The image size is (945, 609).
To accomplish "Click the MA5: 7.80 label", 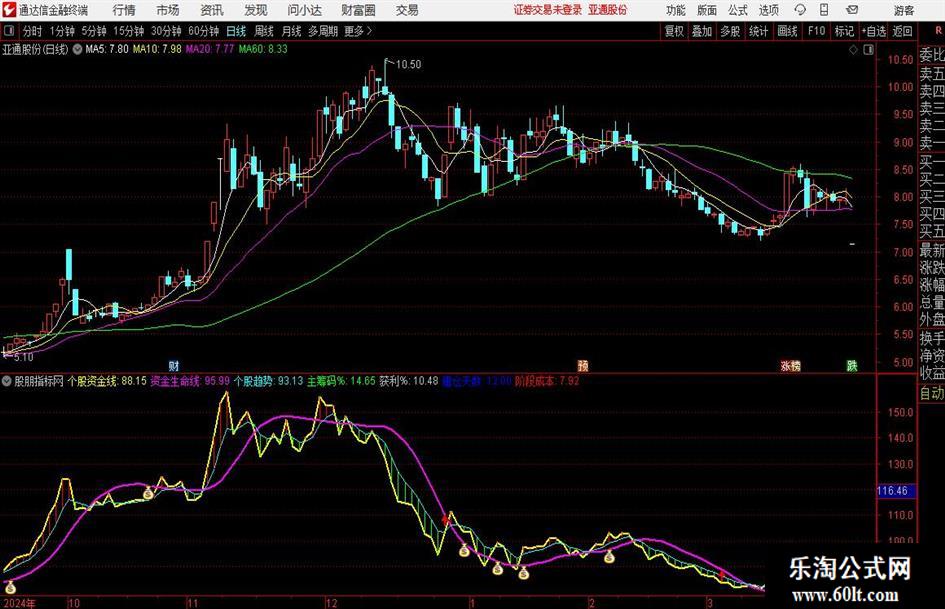I will 107,49.
